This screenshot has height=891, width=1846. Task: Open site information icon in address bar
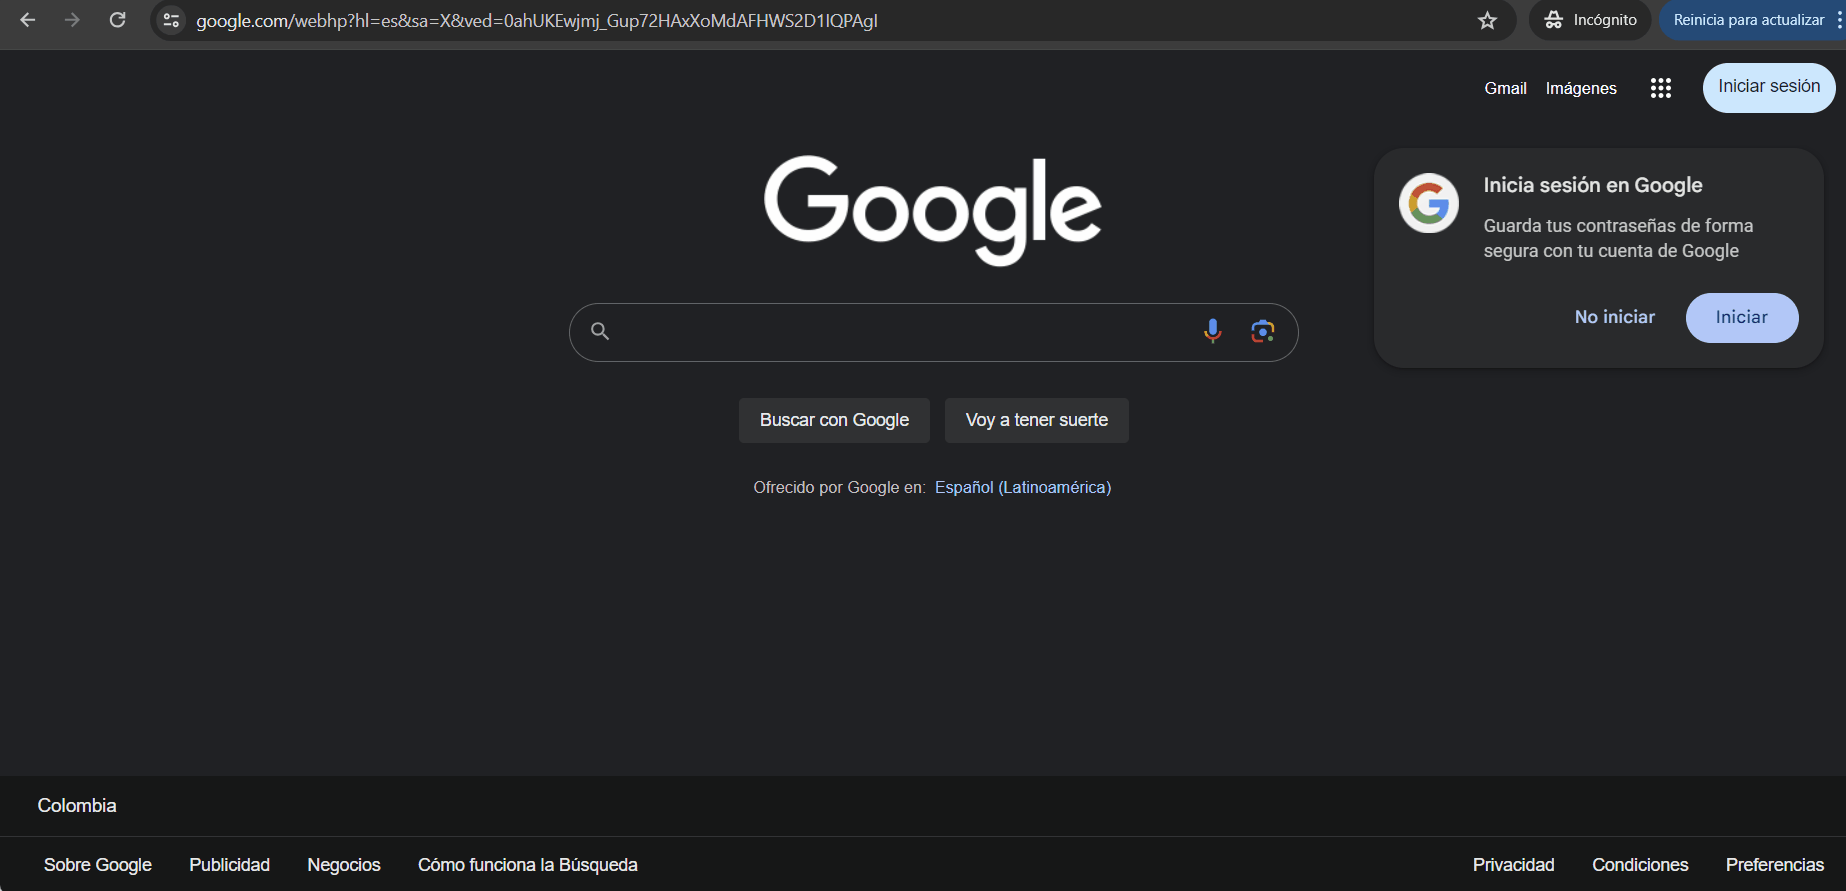172,20
